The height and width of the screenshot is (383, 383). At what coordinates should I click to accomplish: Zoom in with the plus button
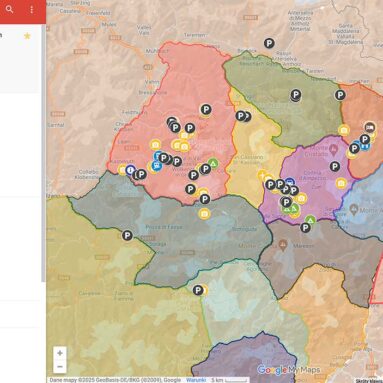(x=60, y=353)
